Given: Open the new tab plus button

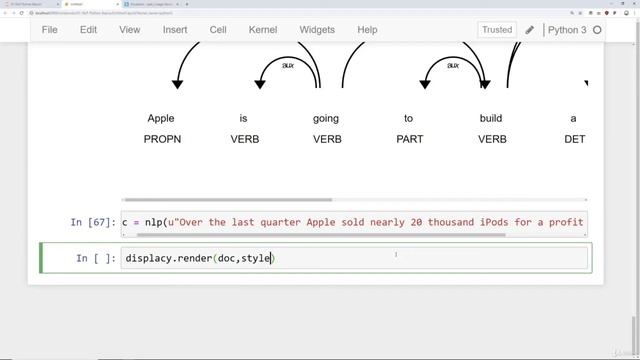Looking at the screenshot, I should click(x=187, y=4).
